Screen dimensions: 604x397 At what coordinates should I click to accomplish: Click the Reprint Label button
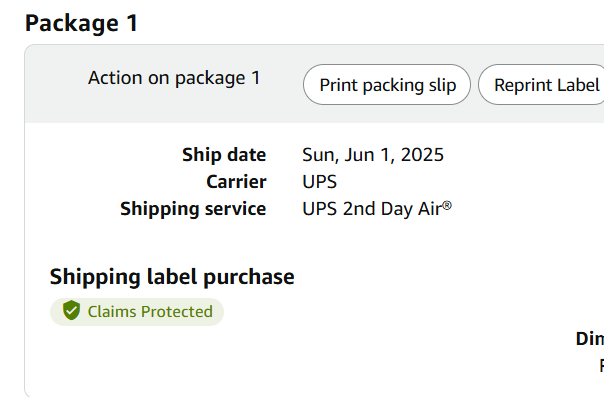pos(541,85)
